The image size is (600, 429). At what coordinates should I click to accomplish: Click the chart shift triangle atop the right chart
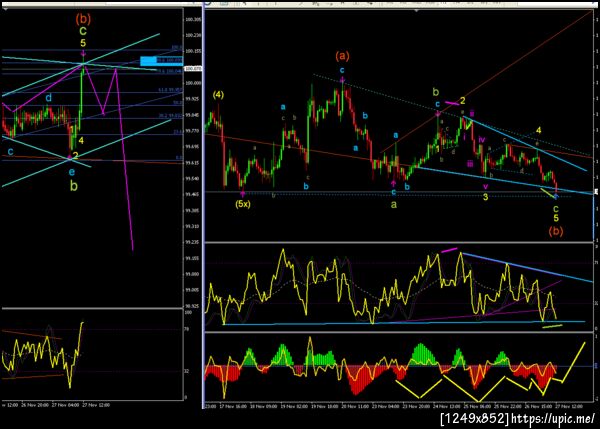416,11
